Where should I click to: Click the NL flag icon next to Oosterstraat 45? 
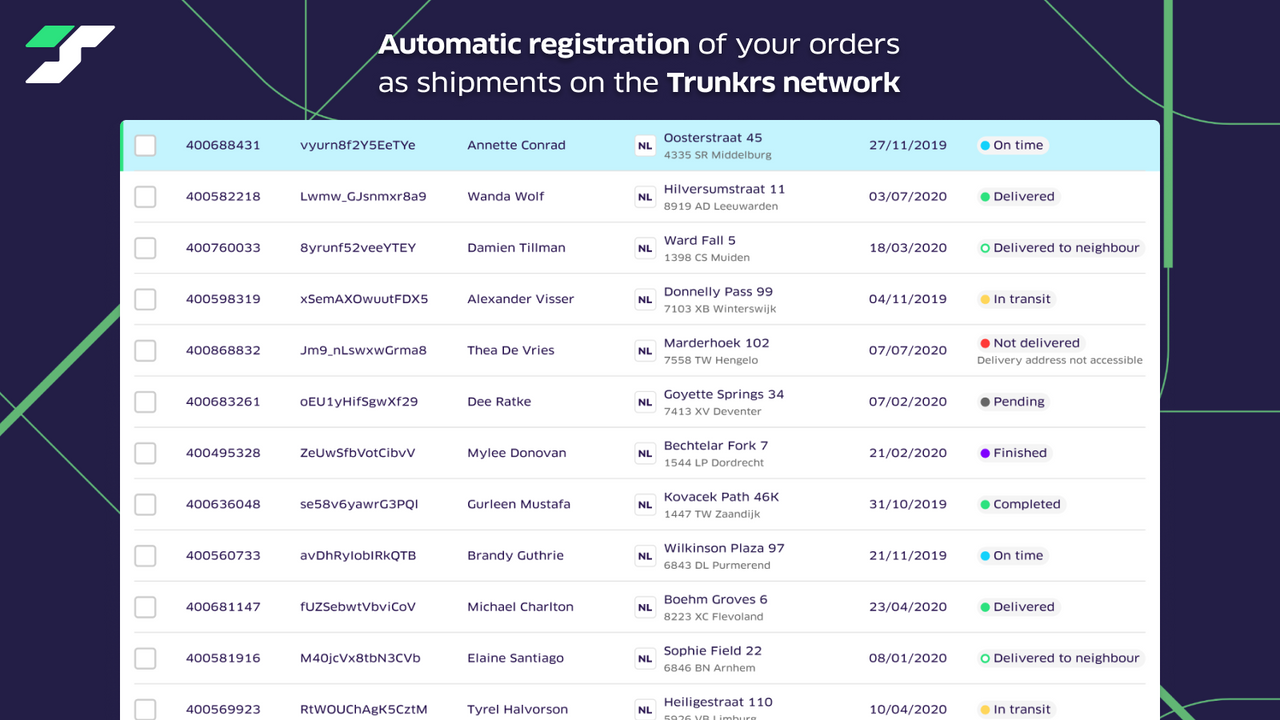click(645, 145)
